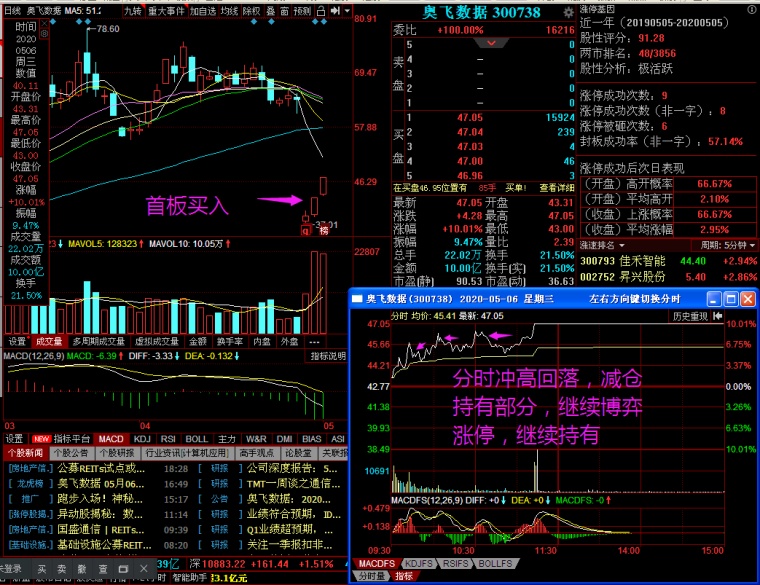Expand the chart toolbar dropdown arrow
The height and width of the screenshot is (585, 760).
click(347, 11)
